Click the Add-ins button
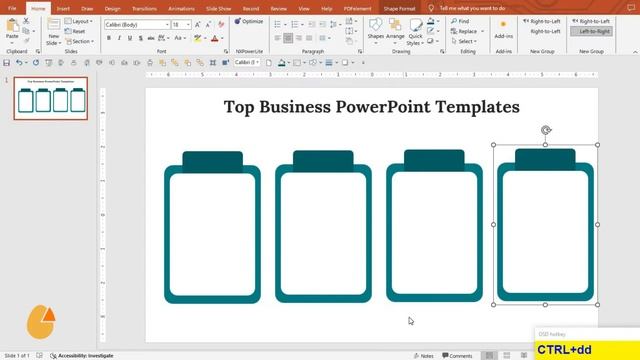Screen dimensions: 640x360 coord(504,30)
